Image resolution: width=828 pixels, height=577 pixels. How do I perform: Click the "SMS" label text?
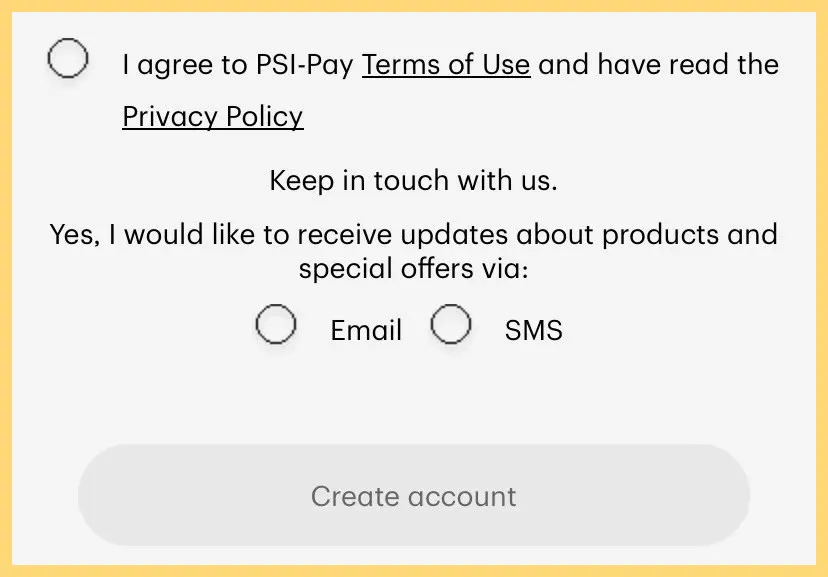(533, 331)
